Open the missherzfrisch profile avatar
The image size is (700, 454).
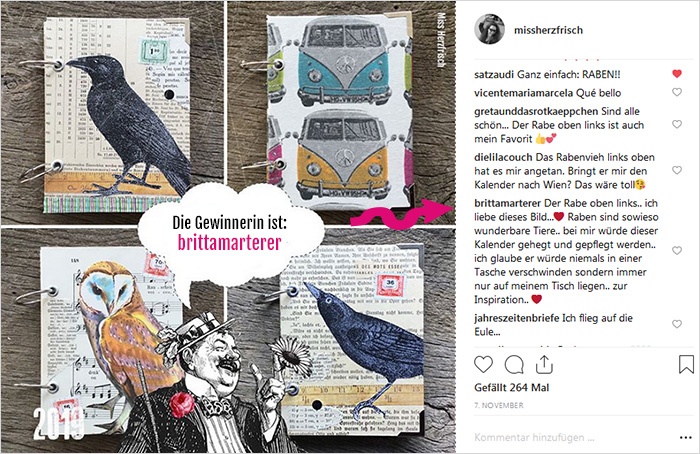489,29
